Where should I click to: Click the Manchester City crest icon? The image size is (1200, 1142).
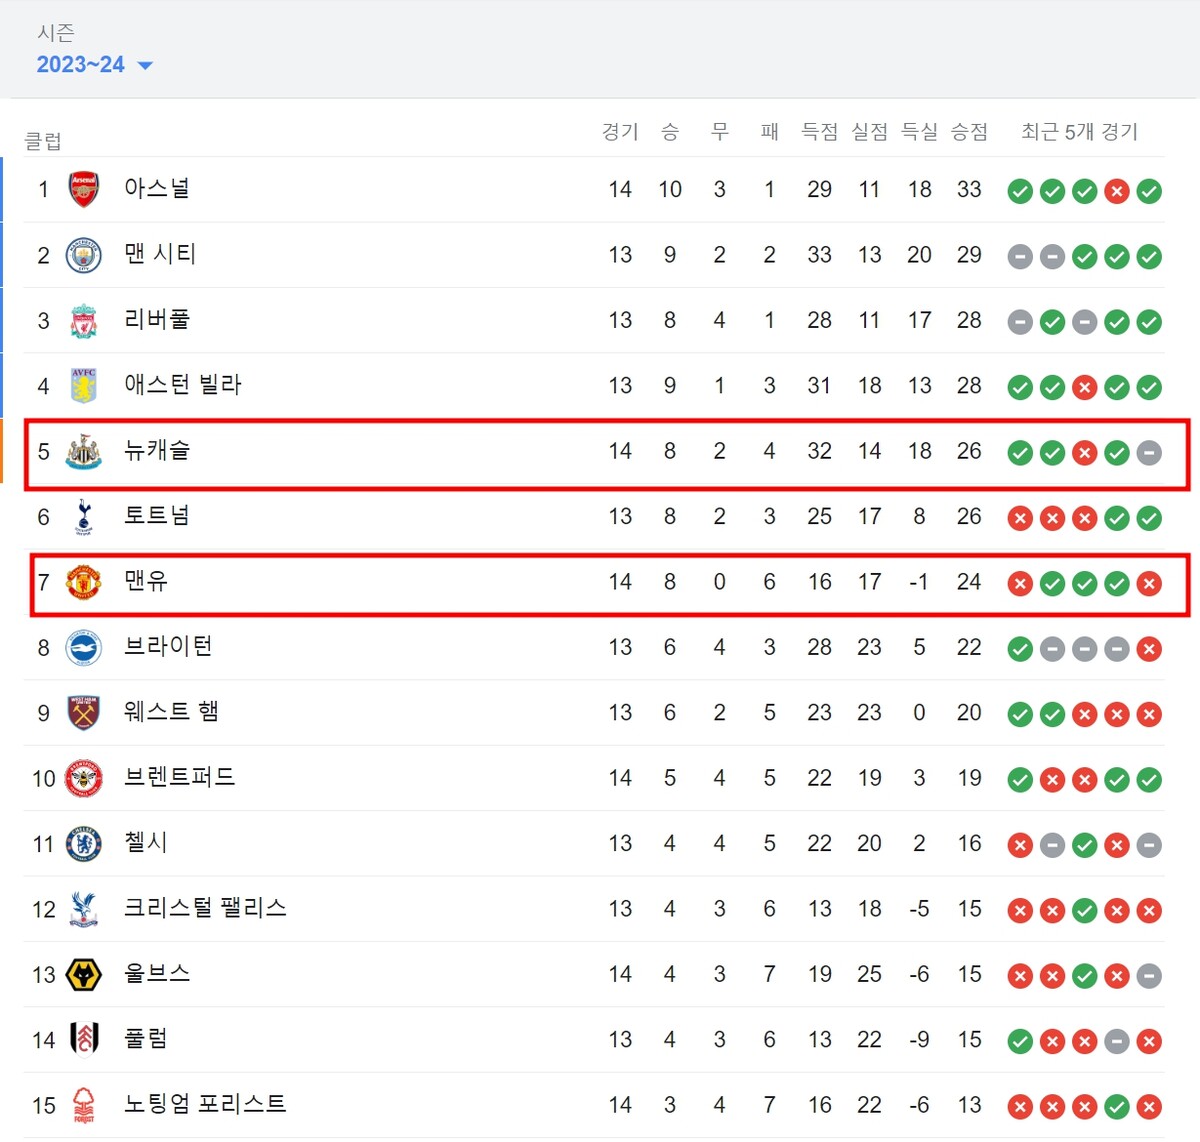click(84, 255)
